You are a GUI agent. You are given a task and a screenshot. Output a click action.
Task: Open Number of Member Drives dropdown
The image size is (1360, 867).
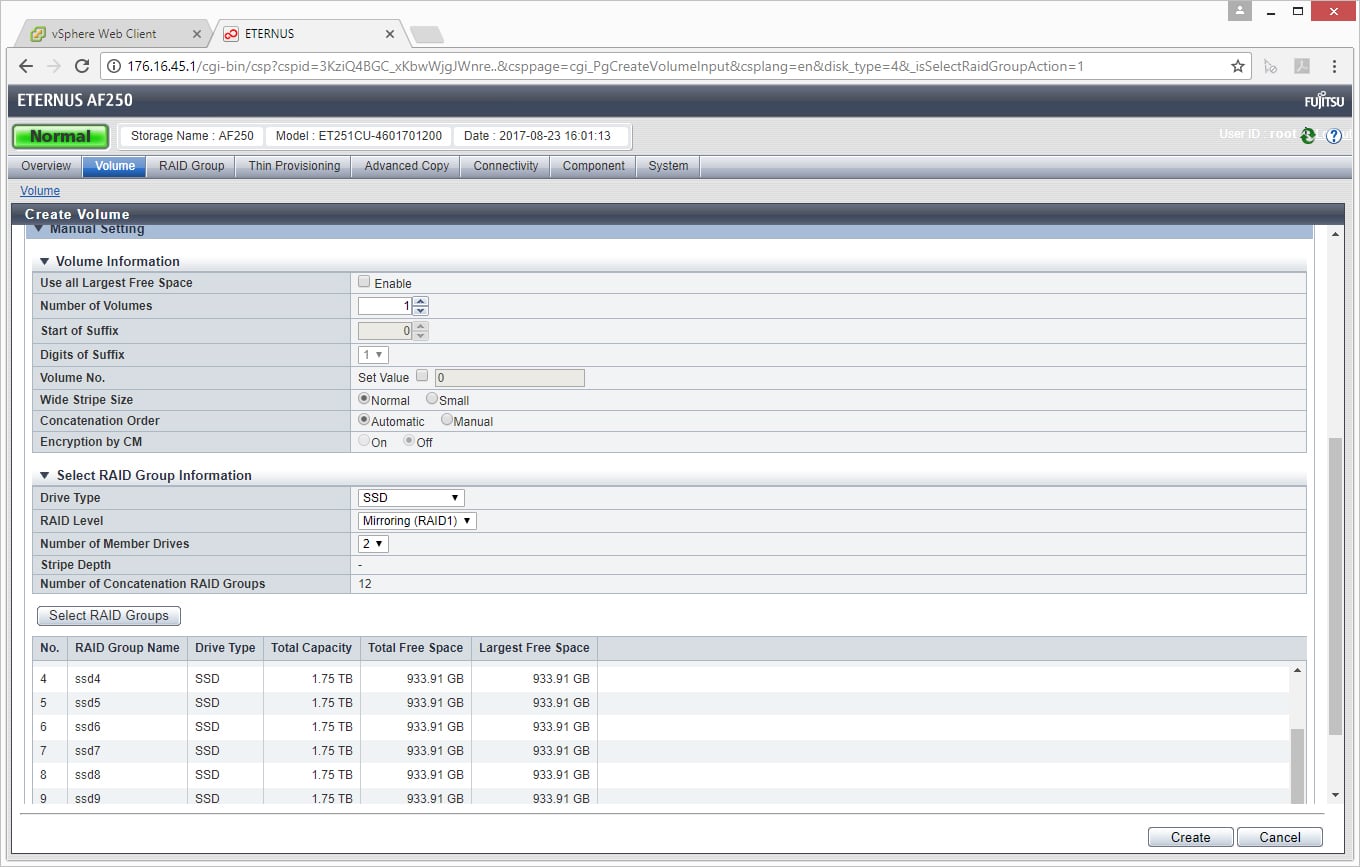pos(373,543)
